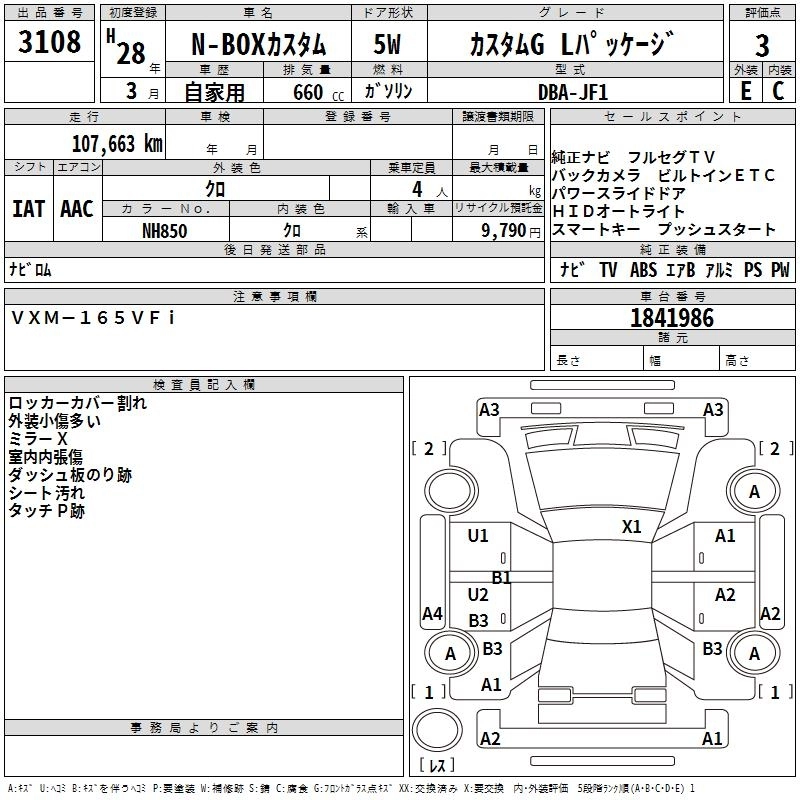Select shift type IAT

[29, 209]
